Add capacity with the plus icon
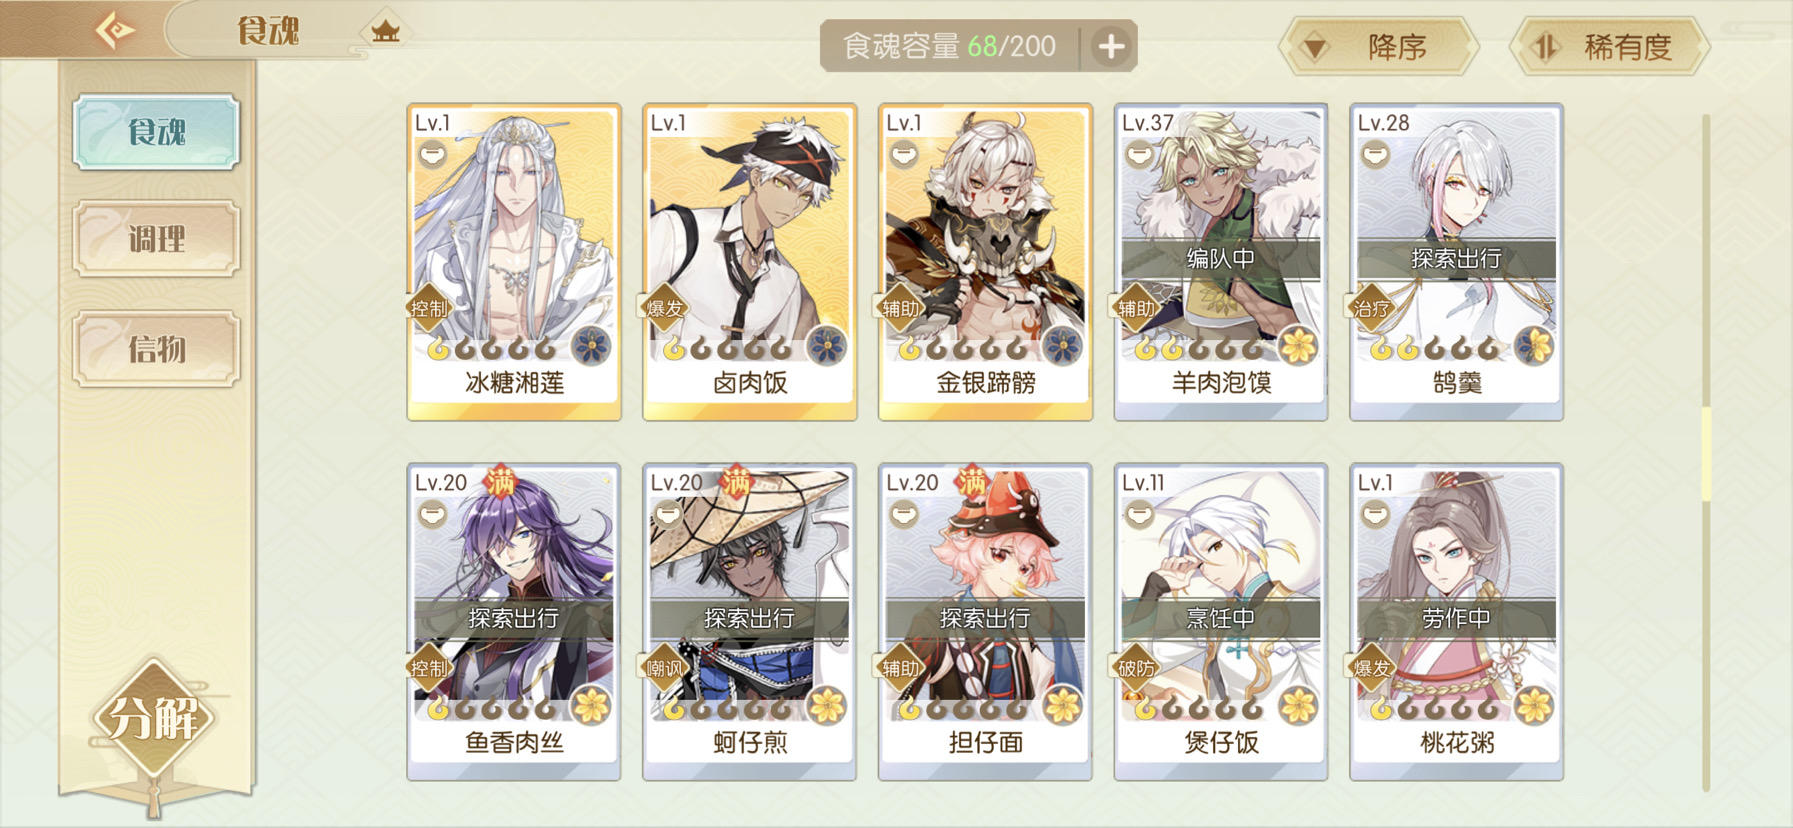The width and height of the screenshot is (1793, 828). click(1111, 46)
